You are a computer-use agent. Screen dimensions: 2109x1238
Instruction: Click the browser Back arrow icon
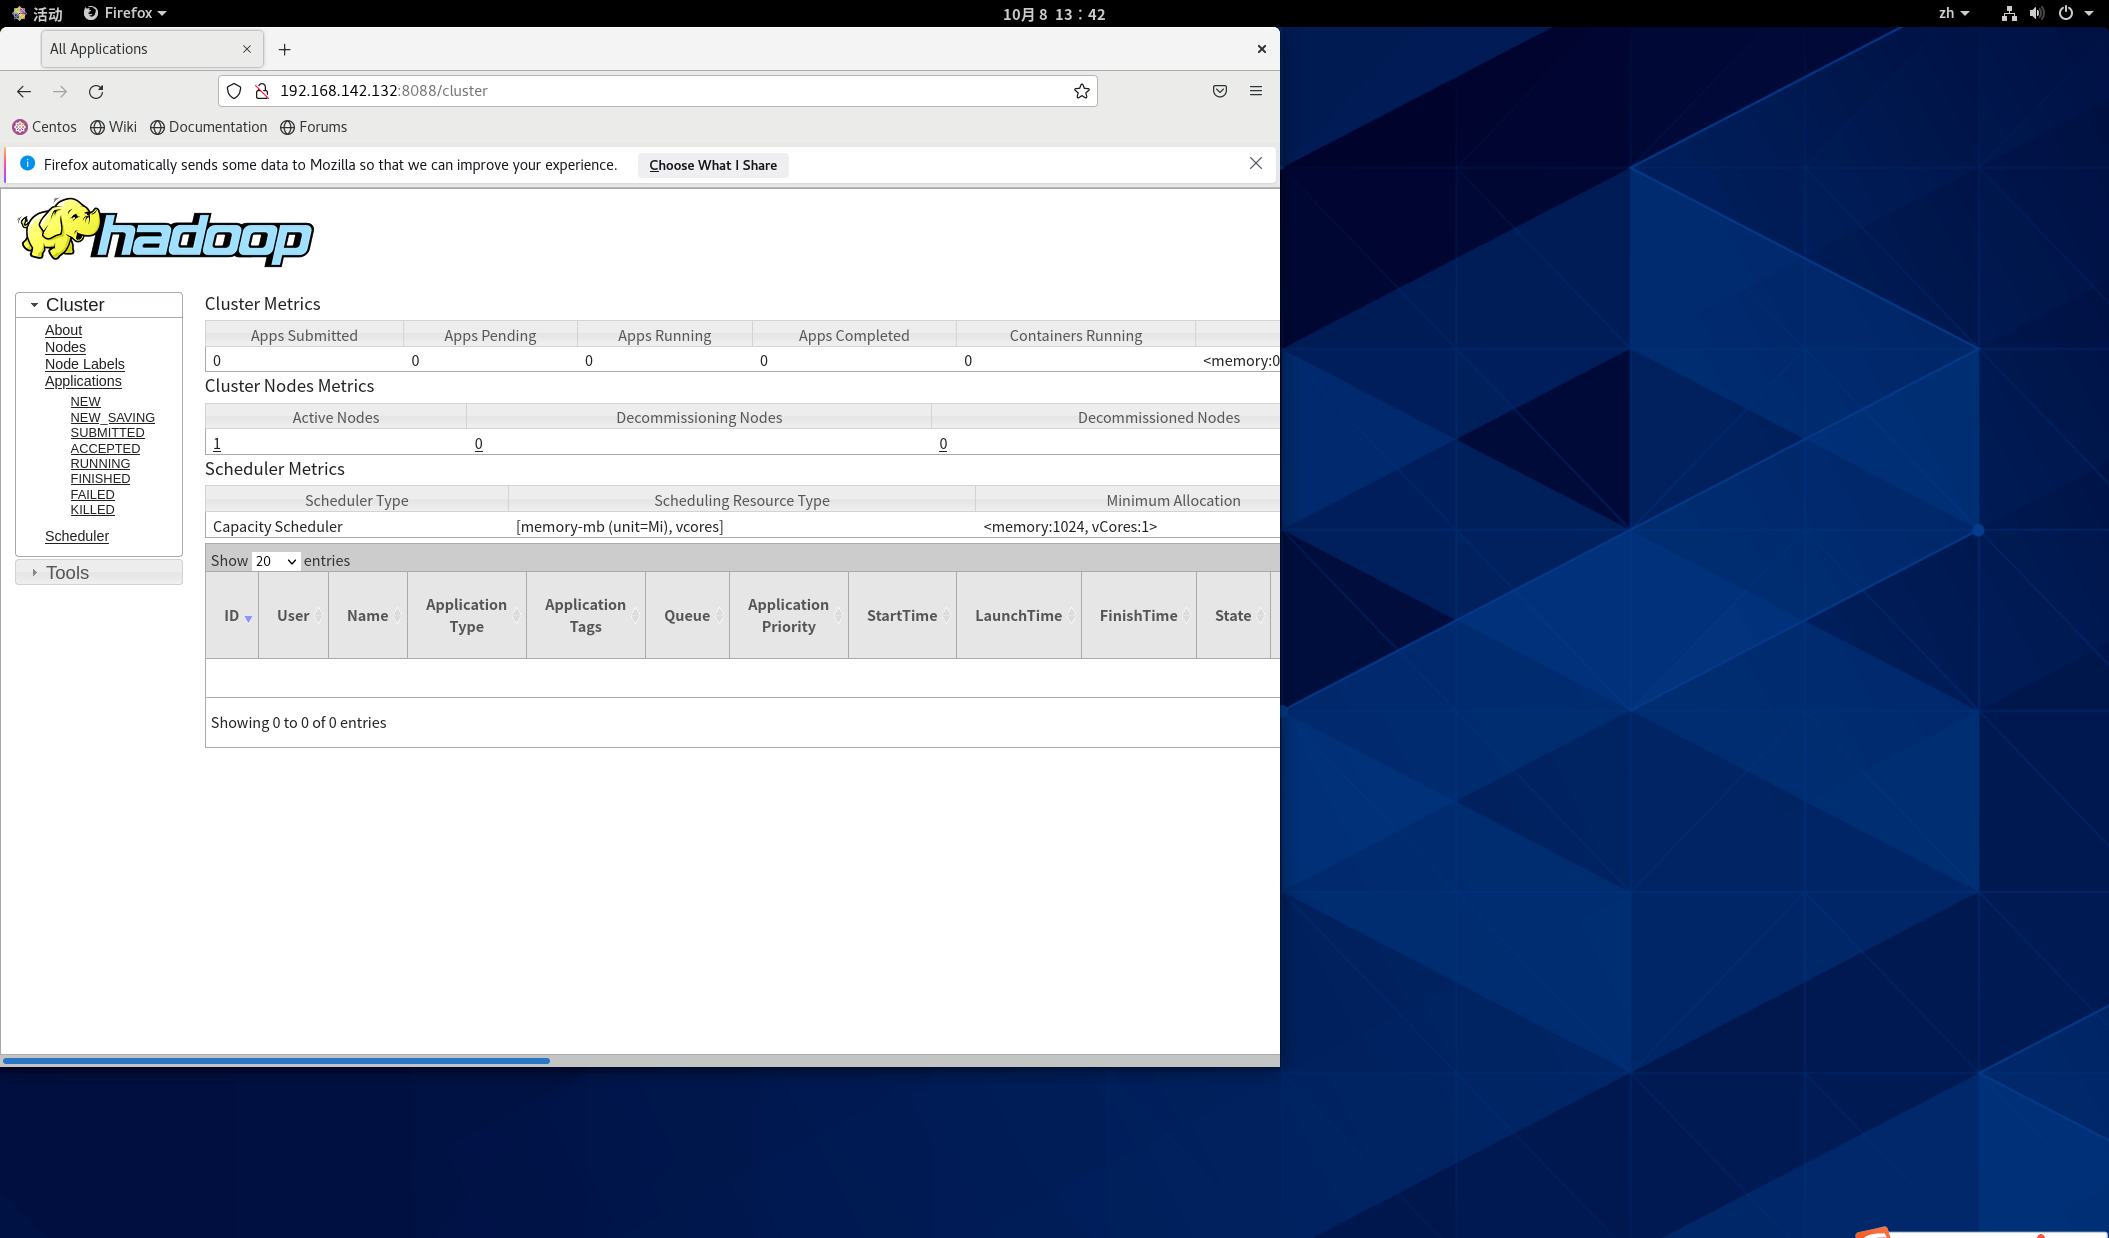coord(24,91)
